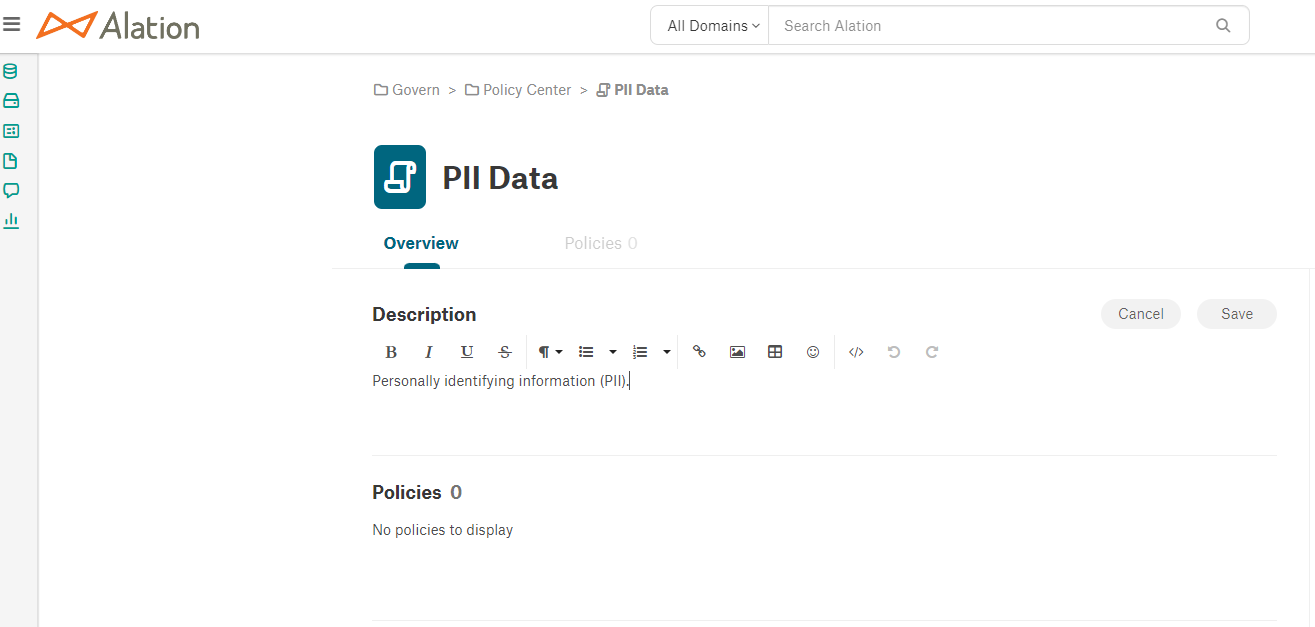This screenshot has height=627, width=1315.
Task: Open conversations speech bubble sidebar icon
Action: (11, 191)
